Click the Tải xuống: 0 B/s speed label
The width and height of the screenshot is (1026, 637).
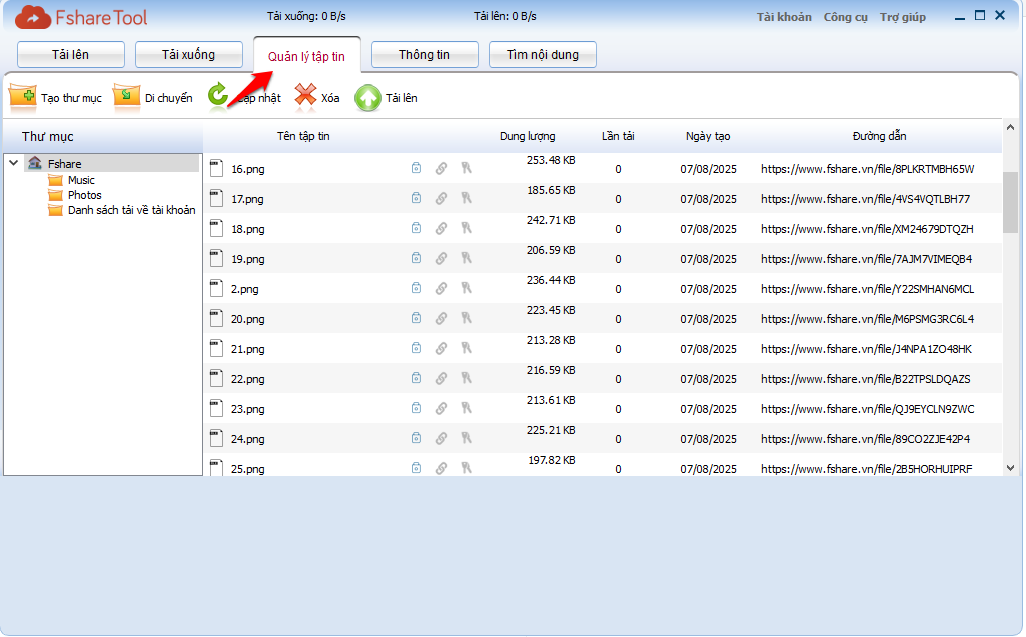pyautogui.click(x=306, y=16)
